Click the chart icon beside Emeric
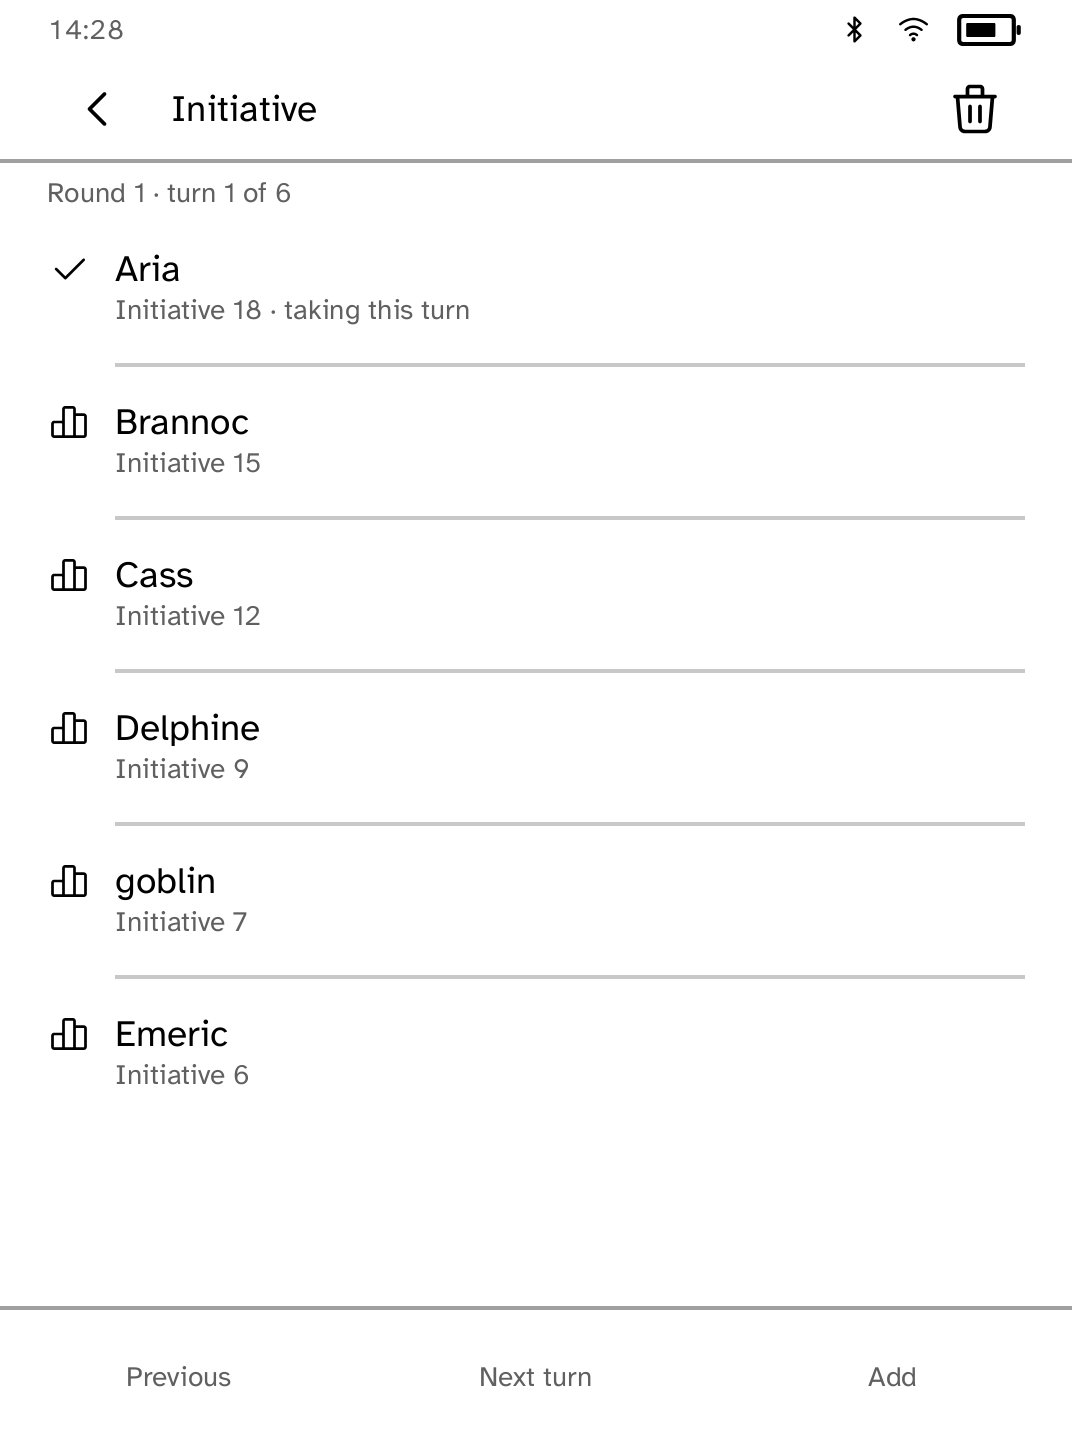1072x1448 pixels. (x=69, y=1034)
